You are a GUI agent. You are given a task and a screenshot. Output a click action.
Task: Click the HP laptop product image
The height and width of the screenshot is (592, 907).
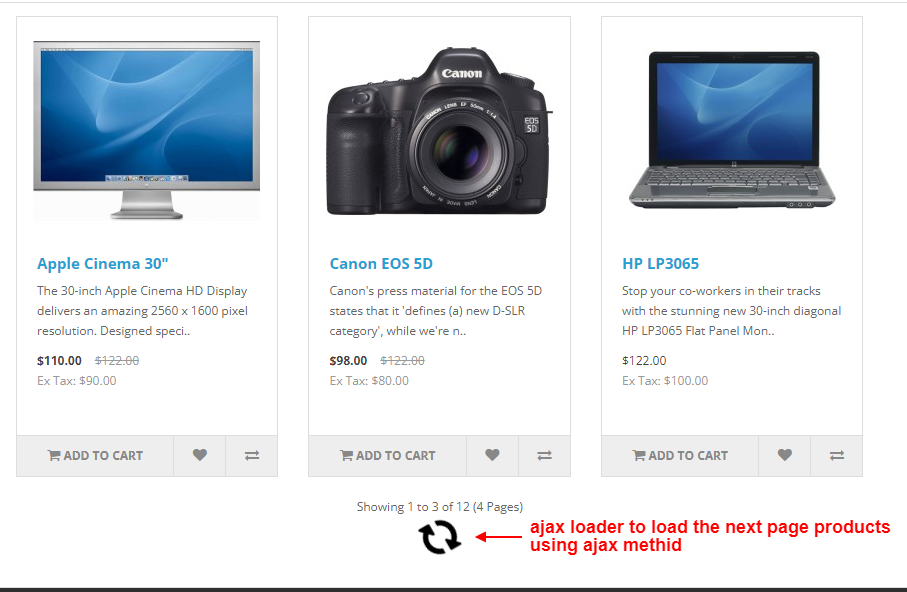[x=732, y=130]
